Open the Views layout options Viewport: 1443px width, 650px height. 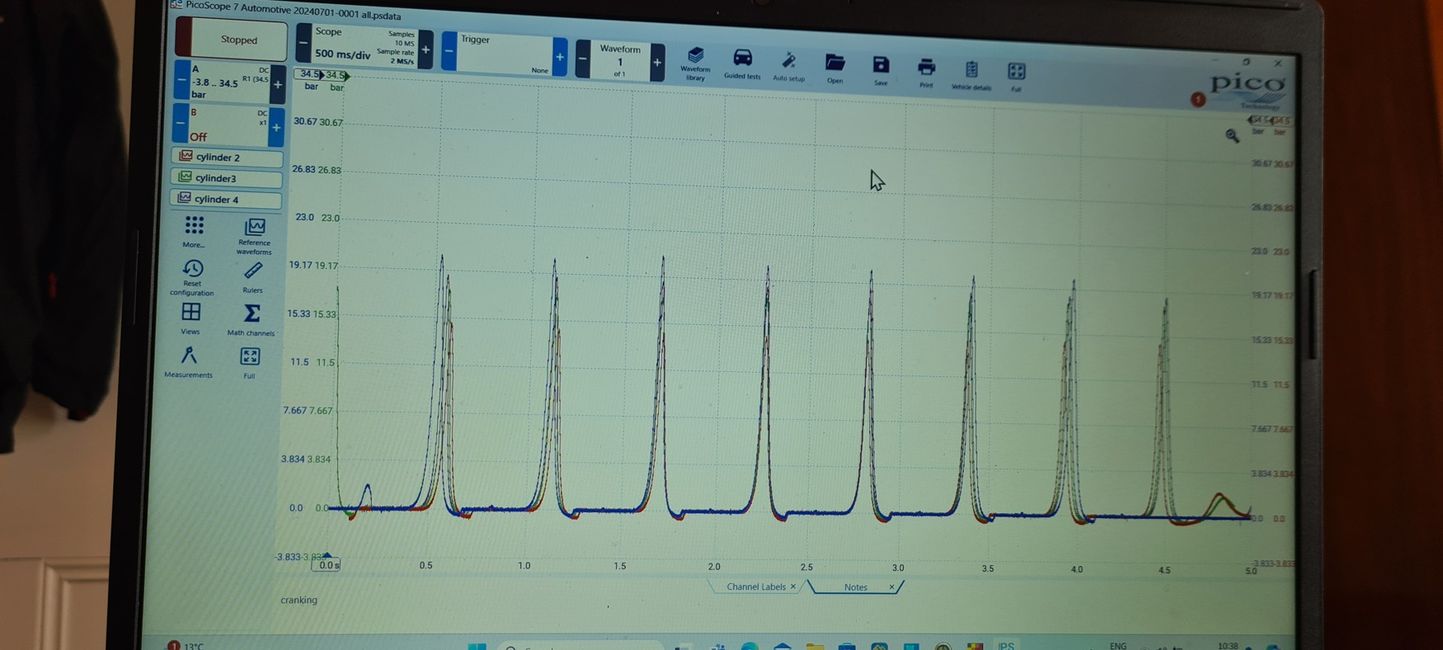(191, 319)
